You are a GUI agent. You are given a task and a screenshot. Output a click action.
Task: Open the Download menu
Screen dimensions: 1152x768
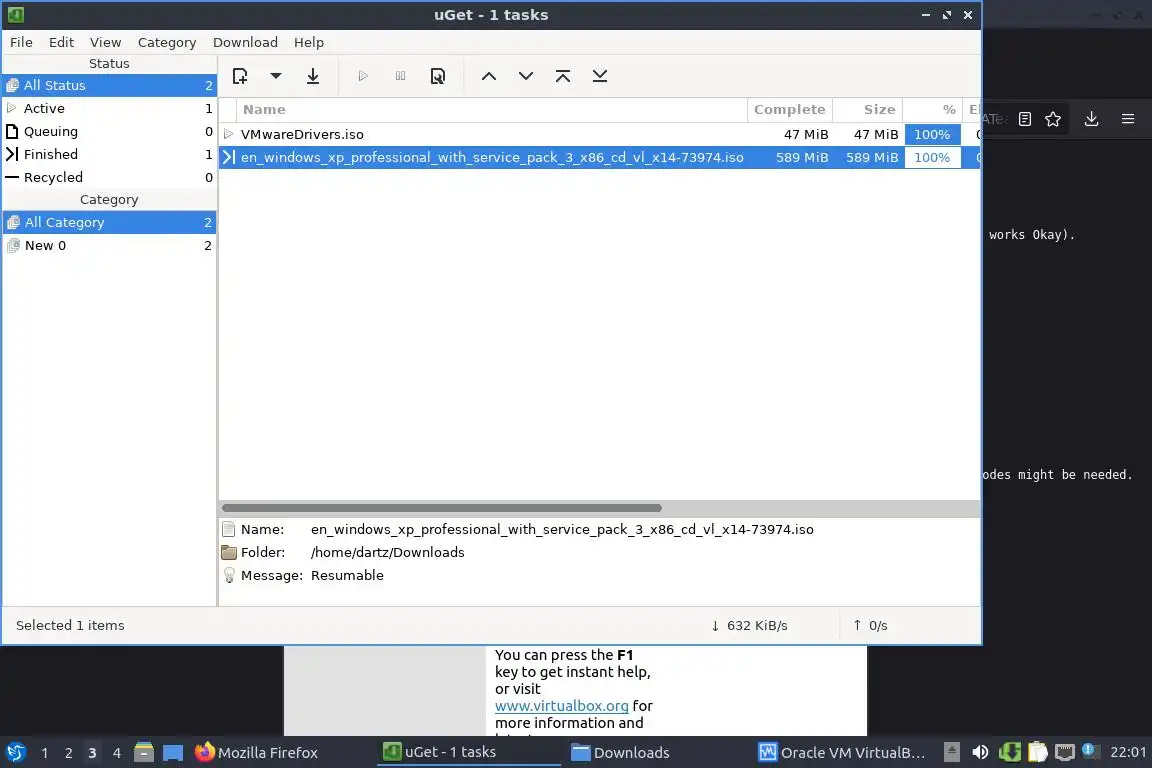point(245,43)
